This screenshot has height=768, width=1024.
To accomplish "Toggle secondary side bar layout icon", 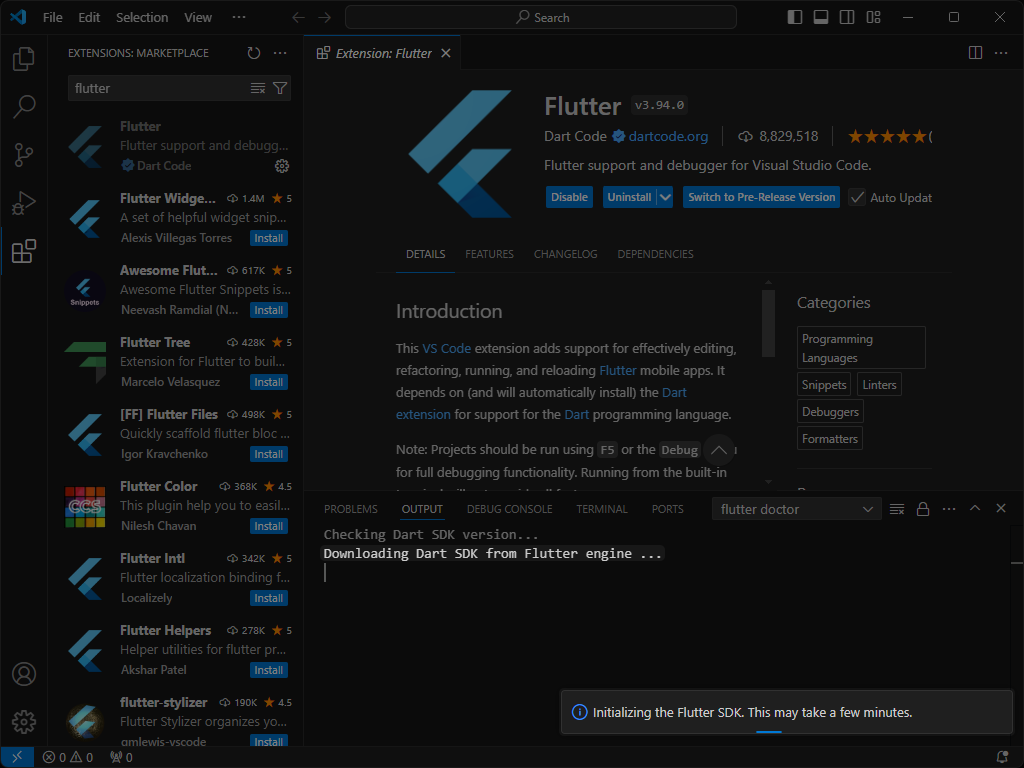I will coord(847,17).
